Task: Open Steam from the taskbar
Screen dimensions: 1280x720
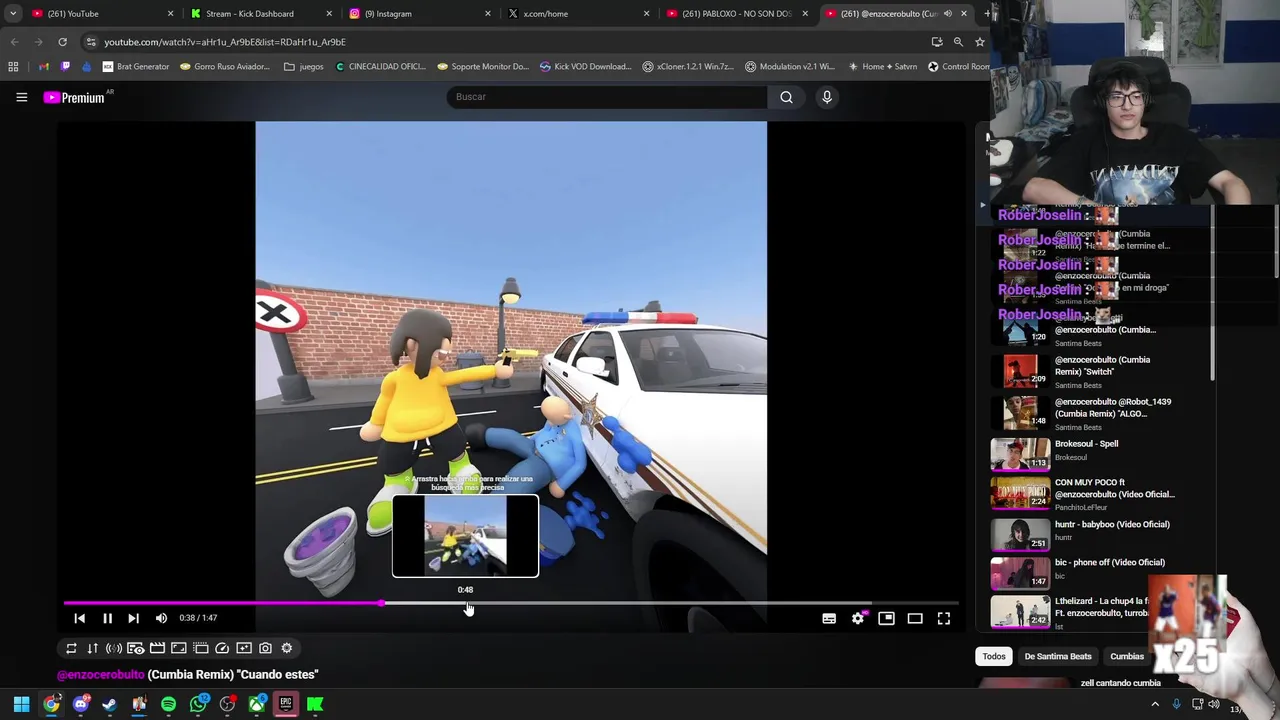Action: pyautogui.click(x=109, y=704)
